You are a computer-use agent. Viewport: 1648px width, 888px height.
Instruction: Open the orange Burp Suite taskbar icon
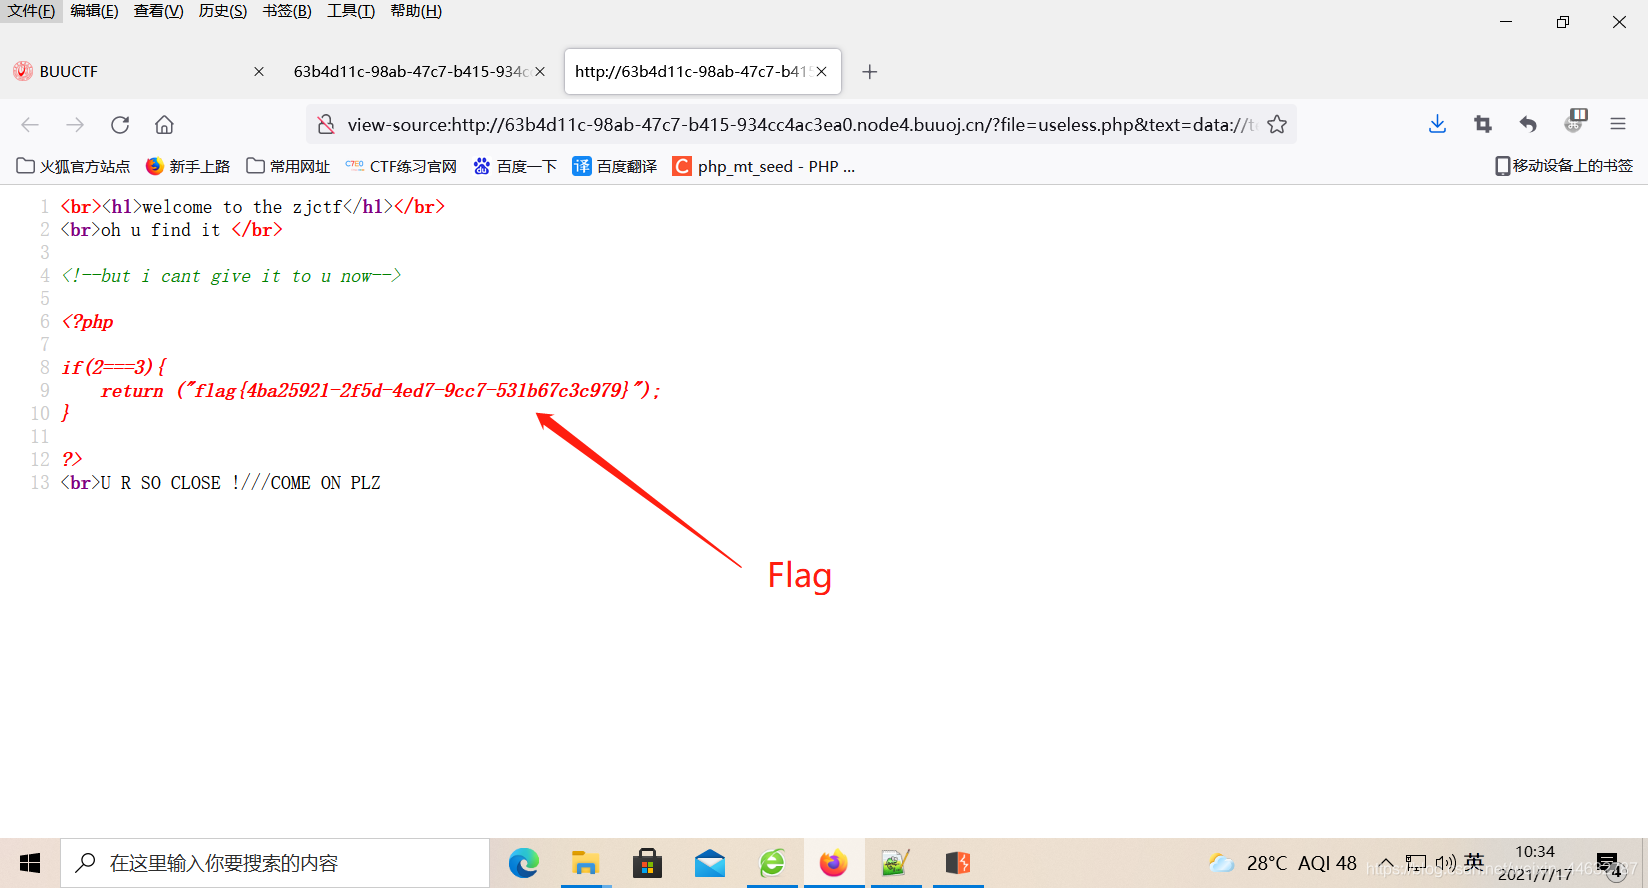(x=958, y=863)
